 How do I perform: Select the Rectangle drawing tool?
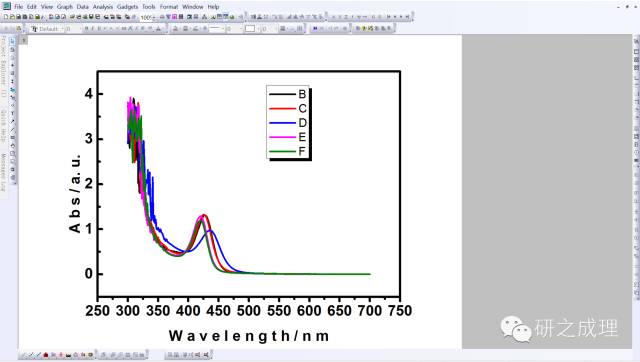[12, 138]
